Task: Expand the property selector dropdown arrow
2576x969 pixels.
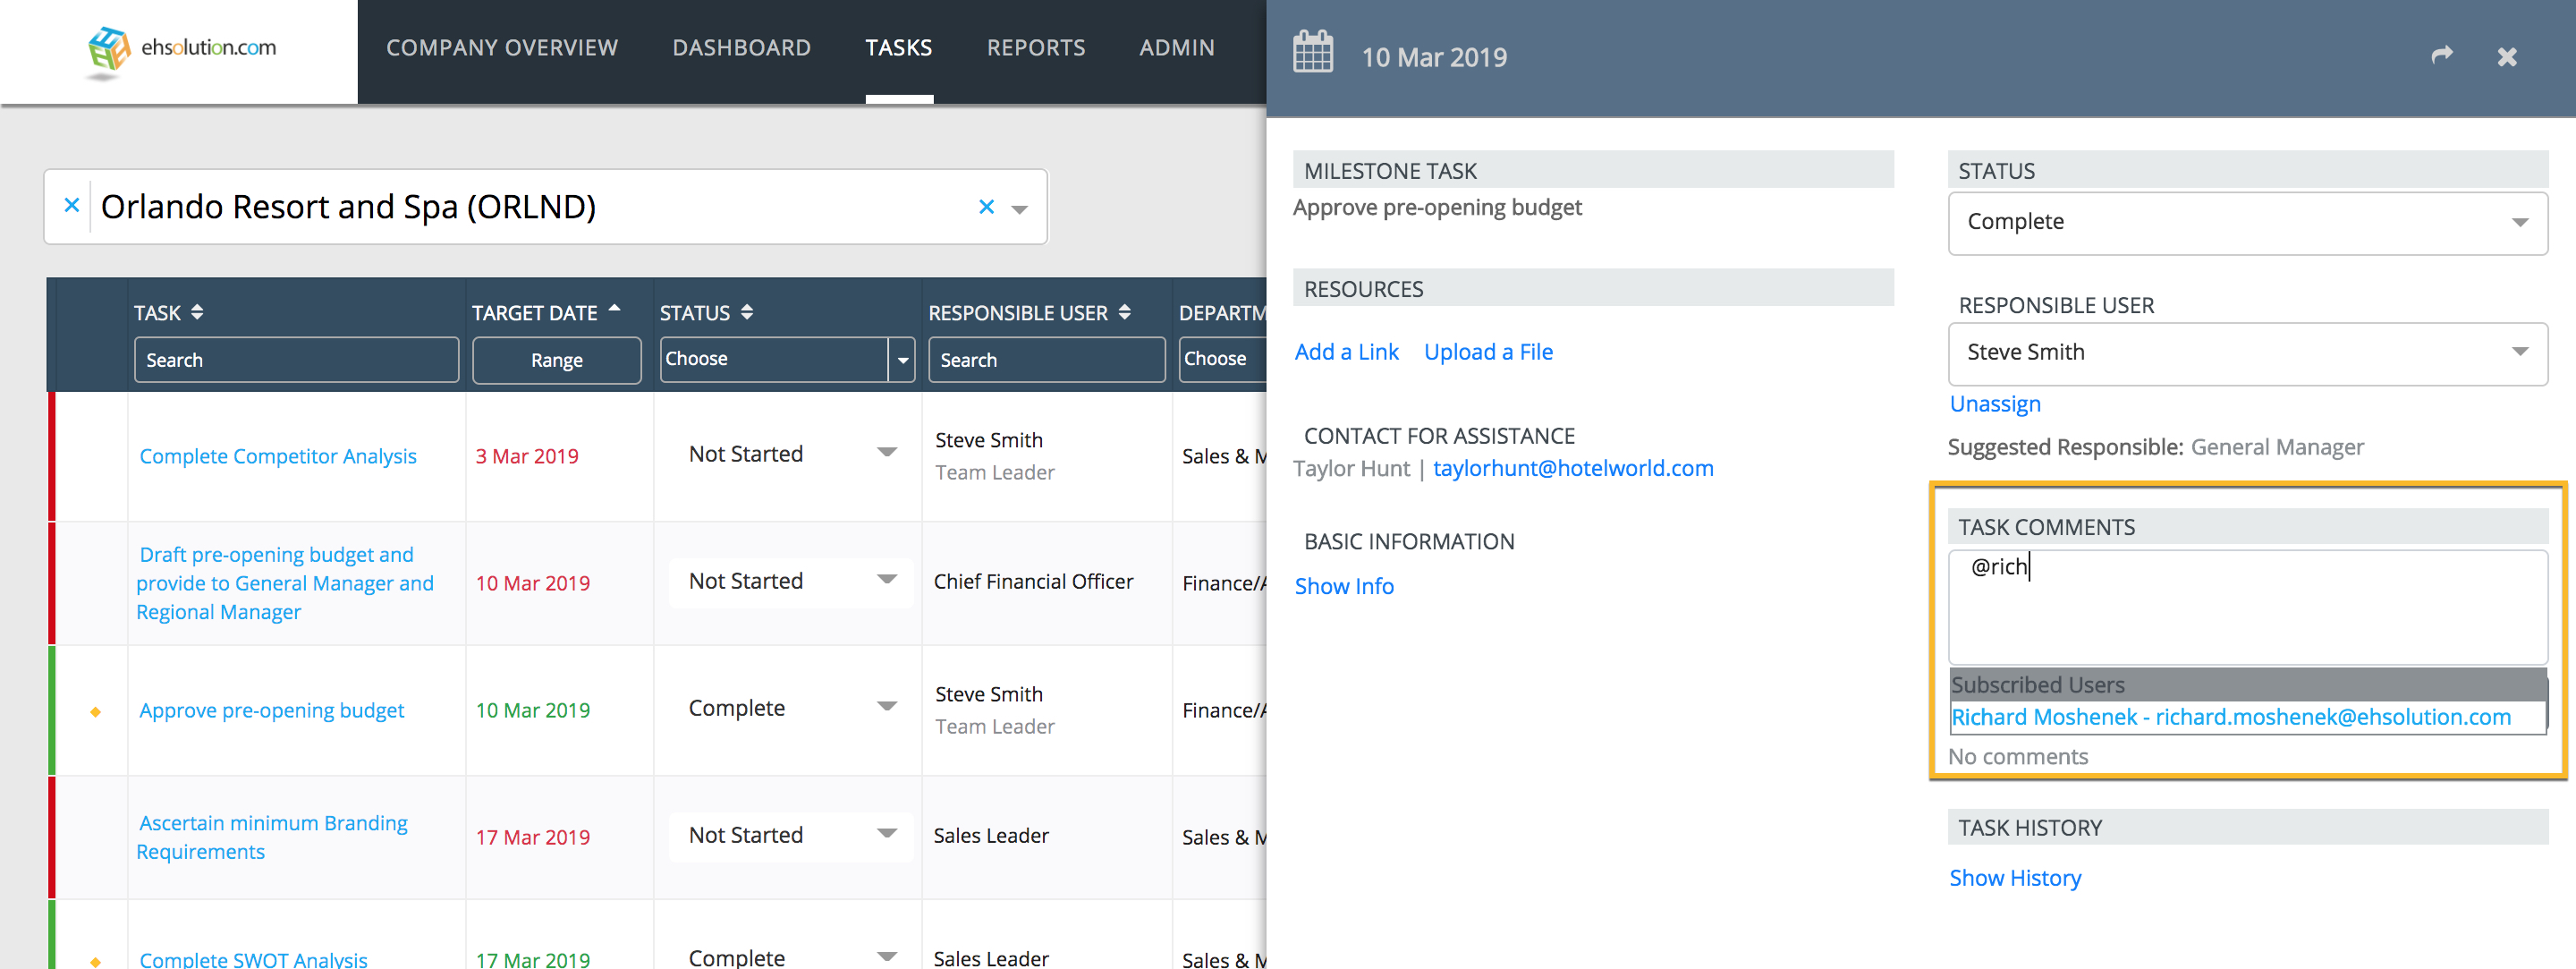Action: (1020, 209)
